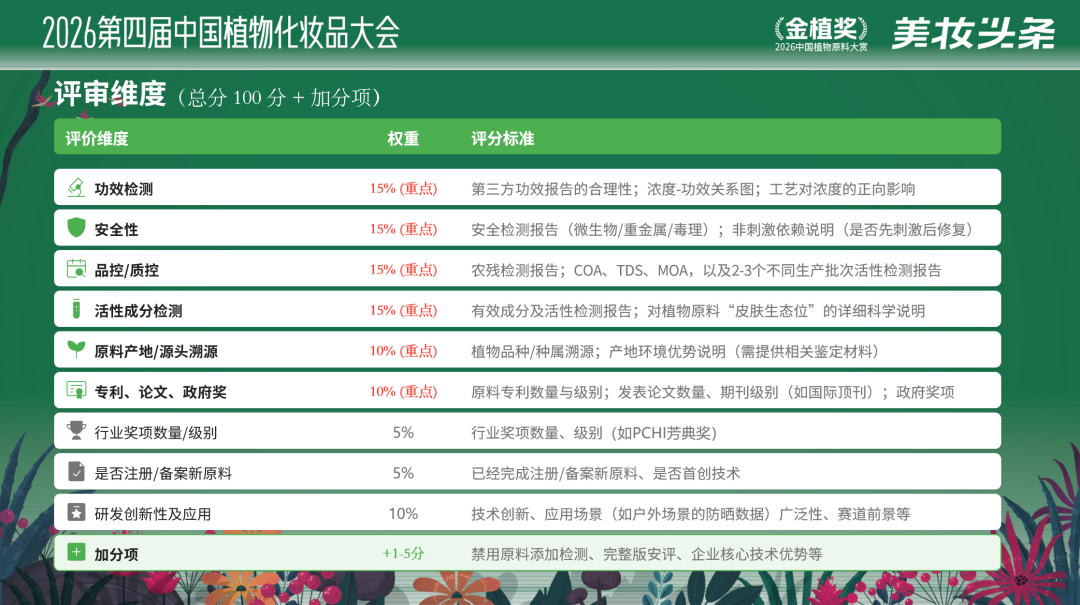Click the green shield icon beside 安全性
Viewport: 1080px width, 605px height.
tap(76, 227)
